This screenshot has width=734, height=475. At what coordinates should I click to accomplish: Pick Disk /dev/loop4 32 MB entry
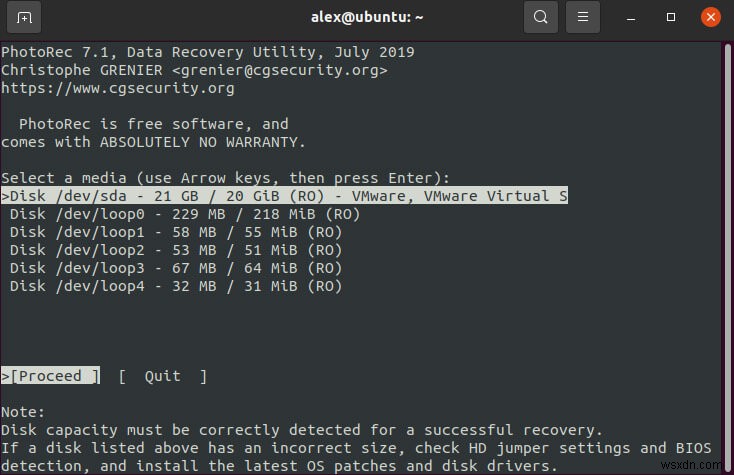pos(176,286)
